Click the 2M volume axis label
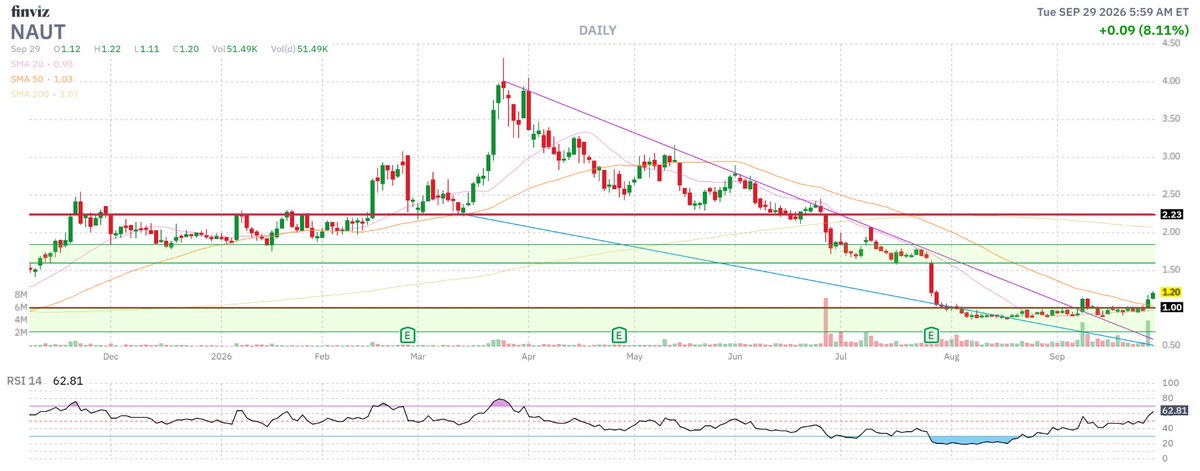The width and height of the screenshot is (1200, 471). tap(20, 332)
